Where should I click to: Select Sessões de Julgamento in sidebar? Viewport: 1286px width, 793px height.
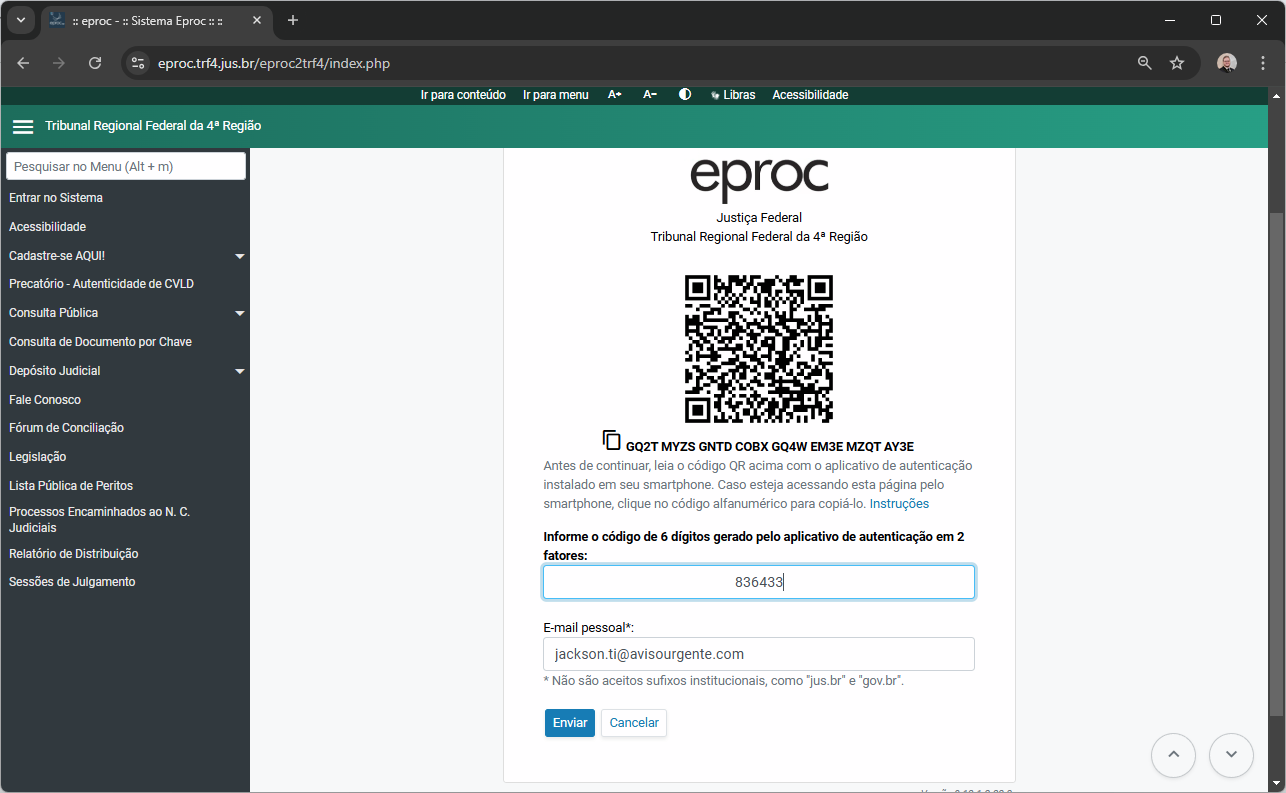point(72,582)
